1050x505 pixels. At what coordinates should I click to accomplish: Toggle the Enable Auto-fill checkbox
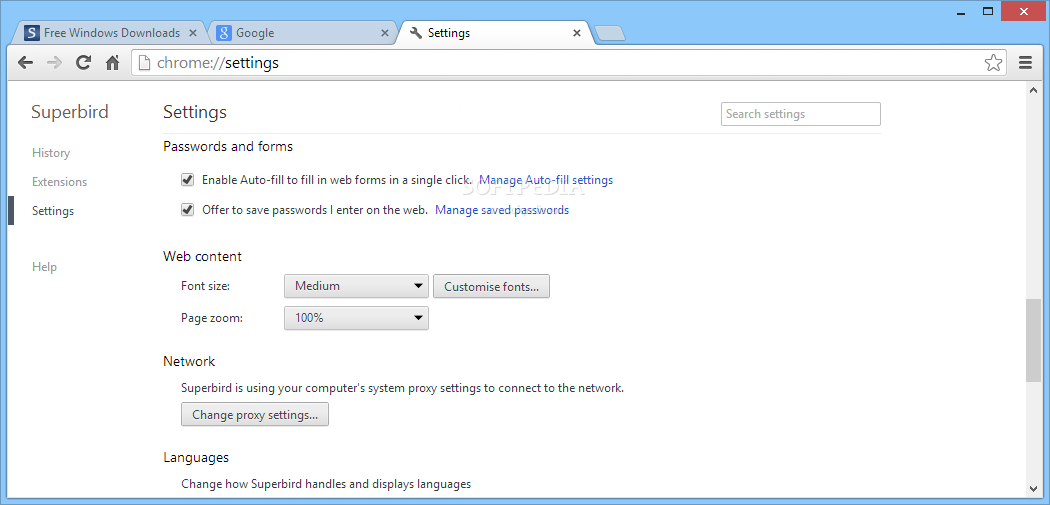(x=188, y=179)
